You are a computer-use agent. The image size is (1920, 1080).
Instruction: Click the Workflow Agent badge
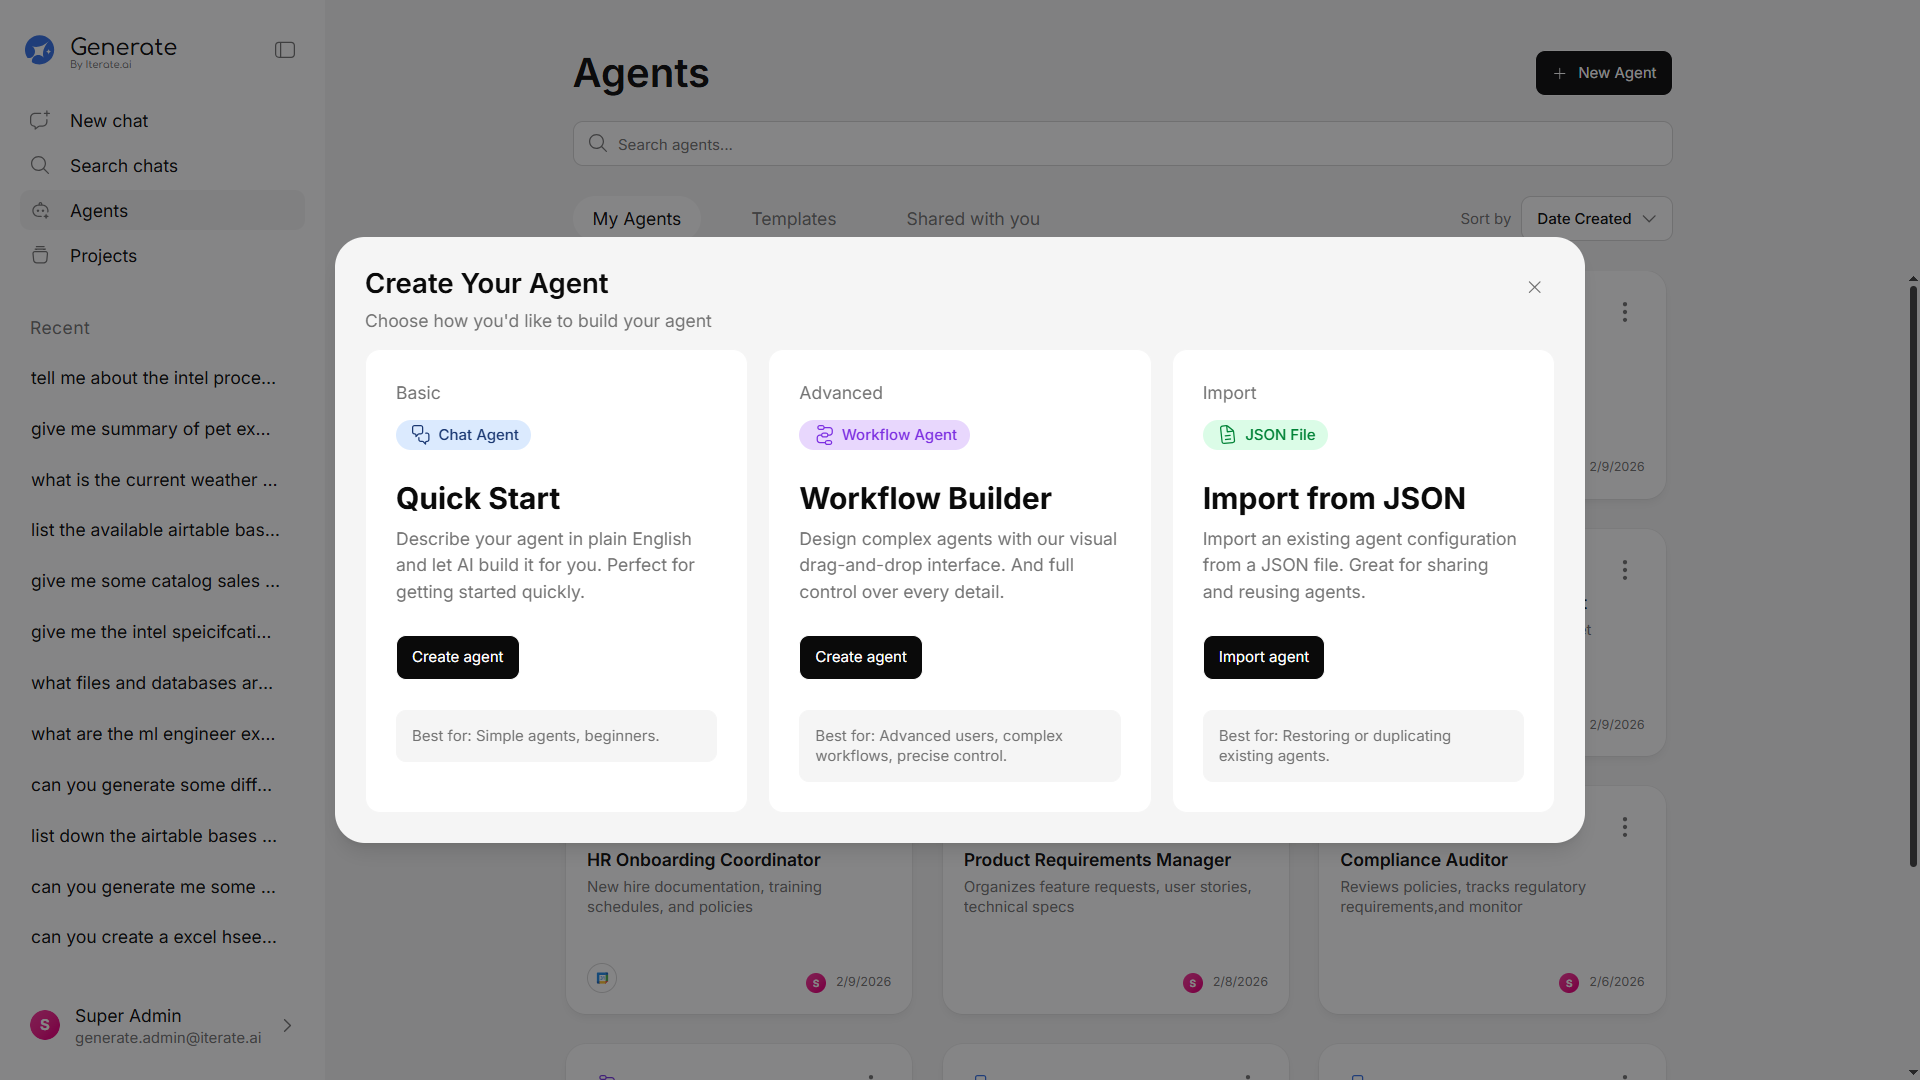pyautogui.click(x=884, y=435)
